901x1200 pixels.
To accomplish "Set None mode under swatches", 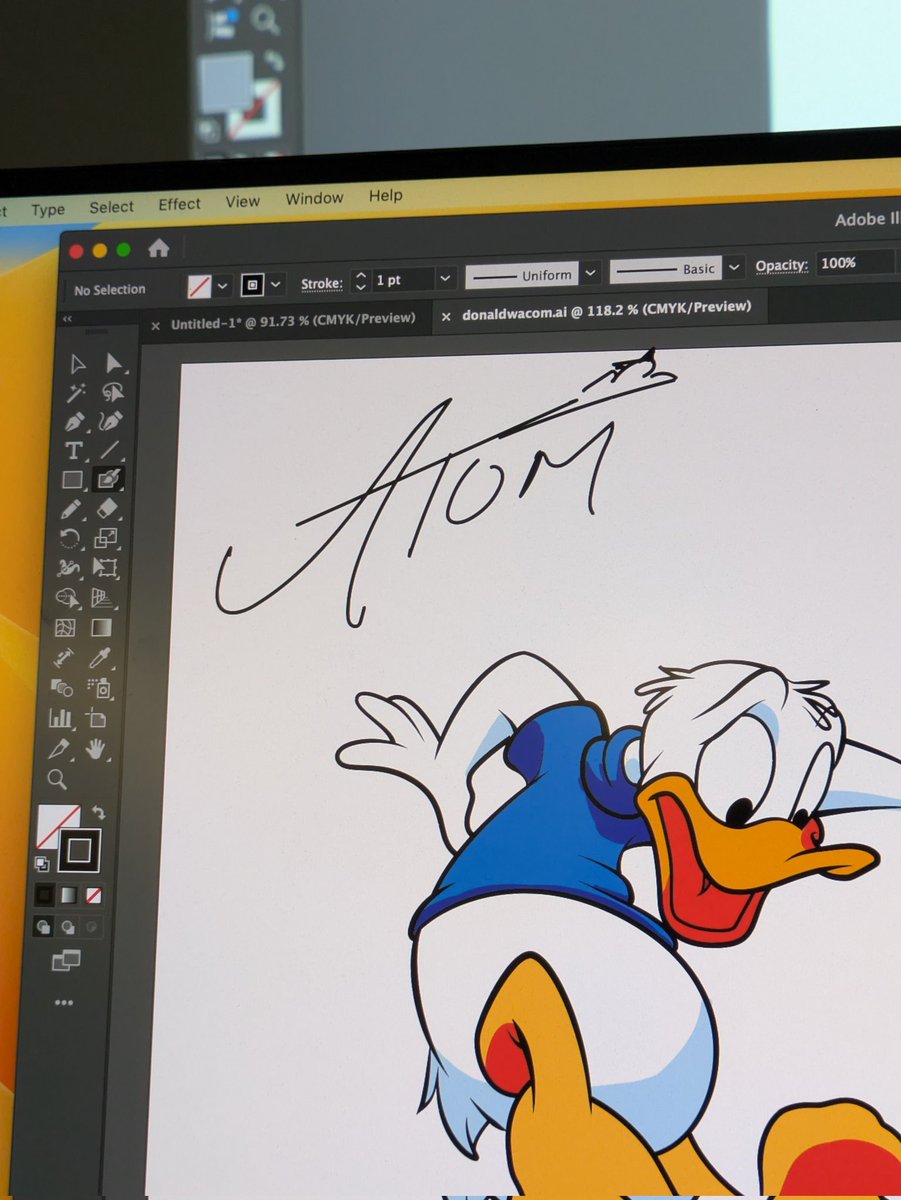I will [93, 894].
